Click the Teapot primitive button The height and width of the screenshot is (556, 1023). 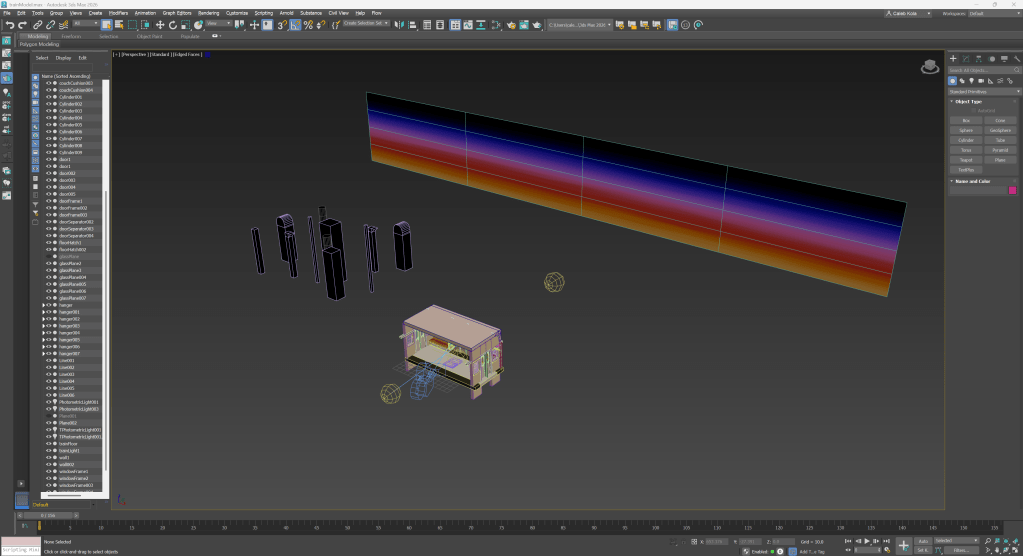tap(966, 160)
